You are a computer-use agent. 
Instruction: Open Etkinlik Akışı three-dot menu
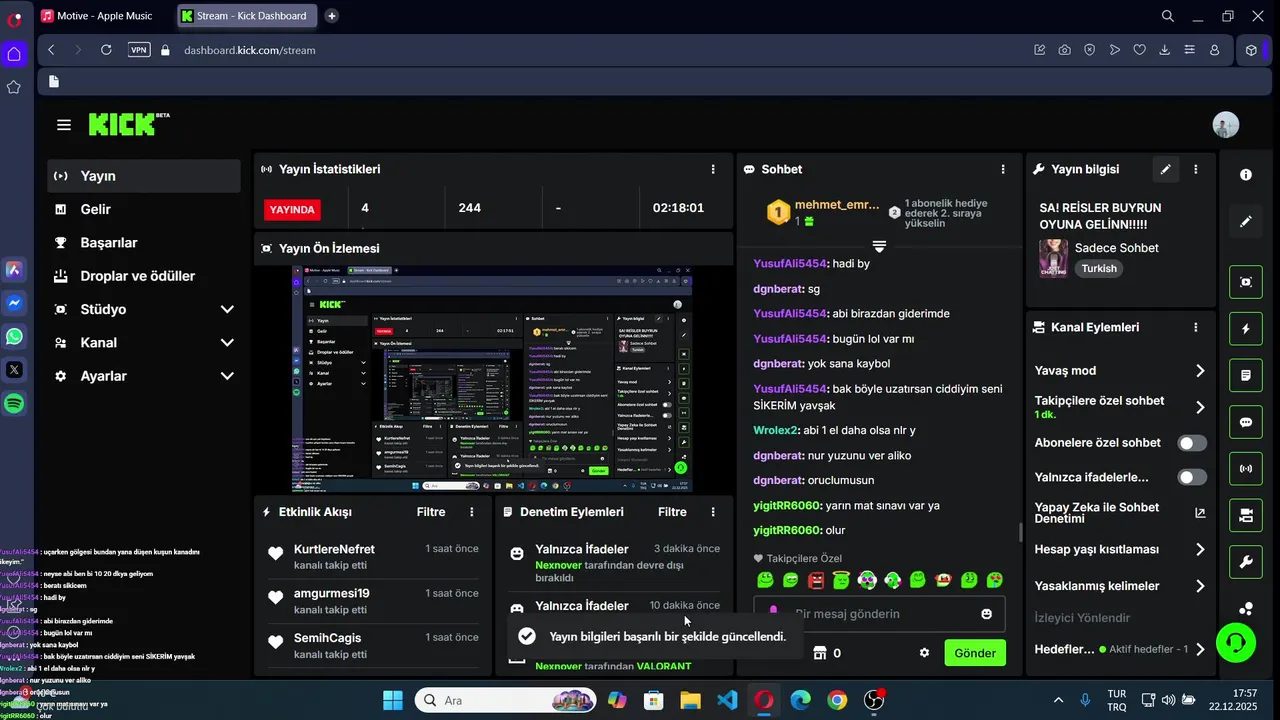click(472, 511)
